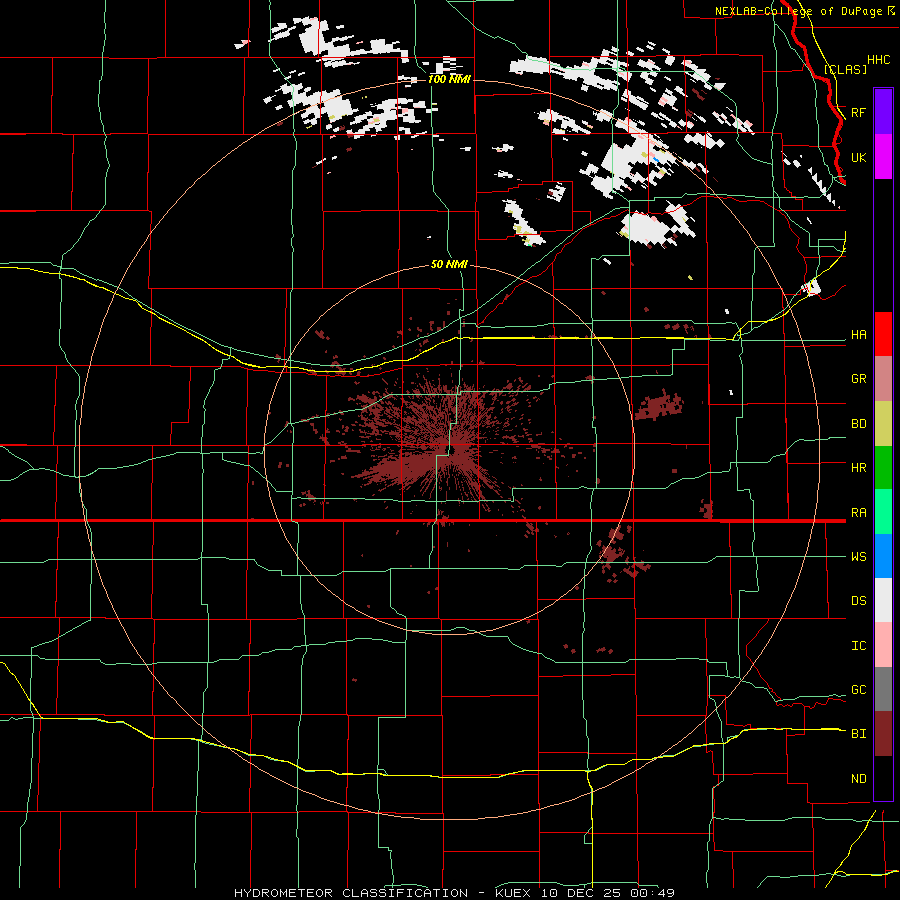900x900 pixels.
Task: Click the BI brown legend swatch
Action: click(883, 734)
